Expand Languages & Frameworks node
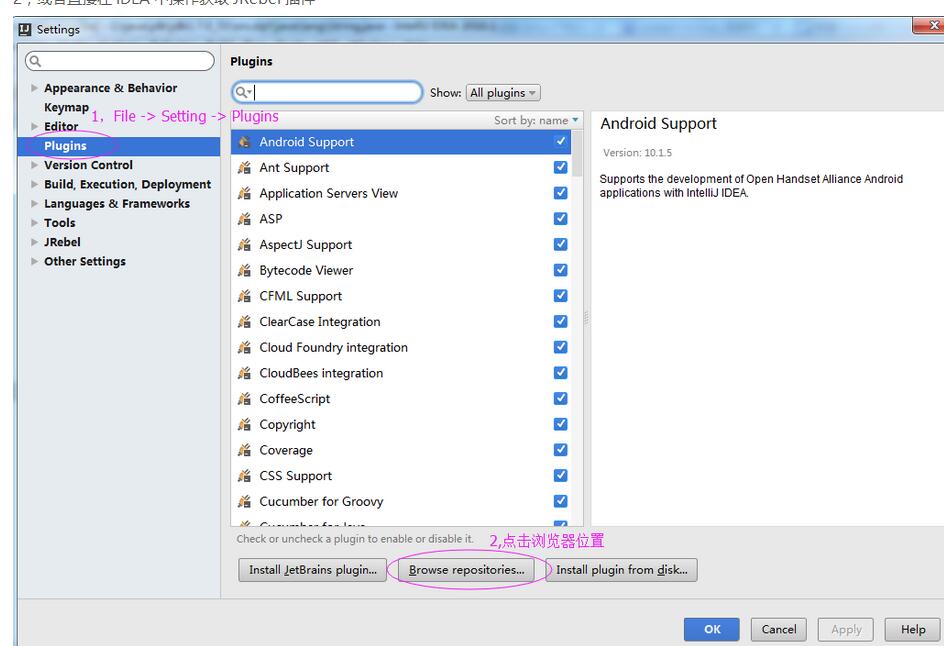 coord(34,203)
